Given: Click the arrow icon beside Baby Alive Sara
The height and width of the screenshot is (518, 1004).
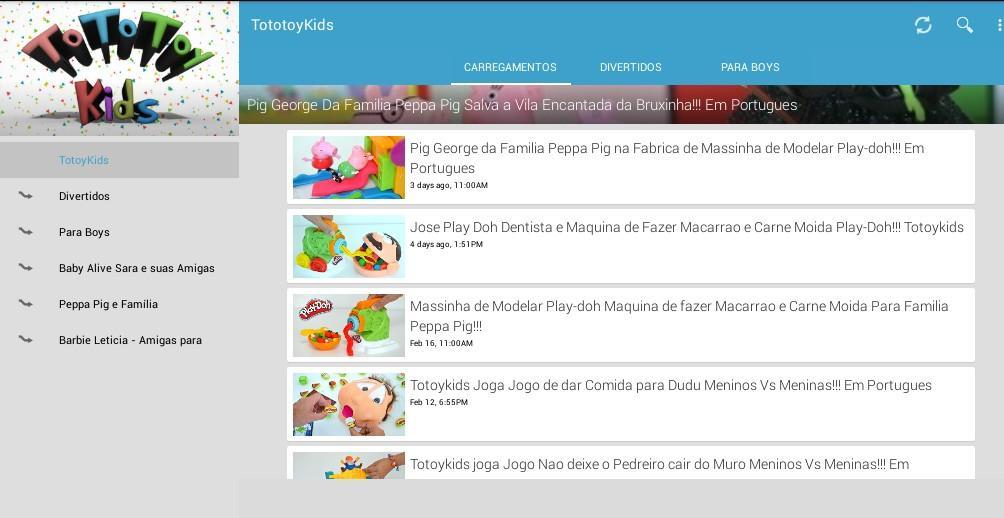Looking at the screenshot, I should tap(26, 267).
